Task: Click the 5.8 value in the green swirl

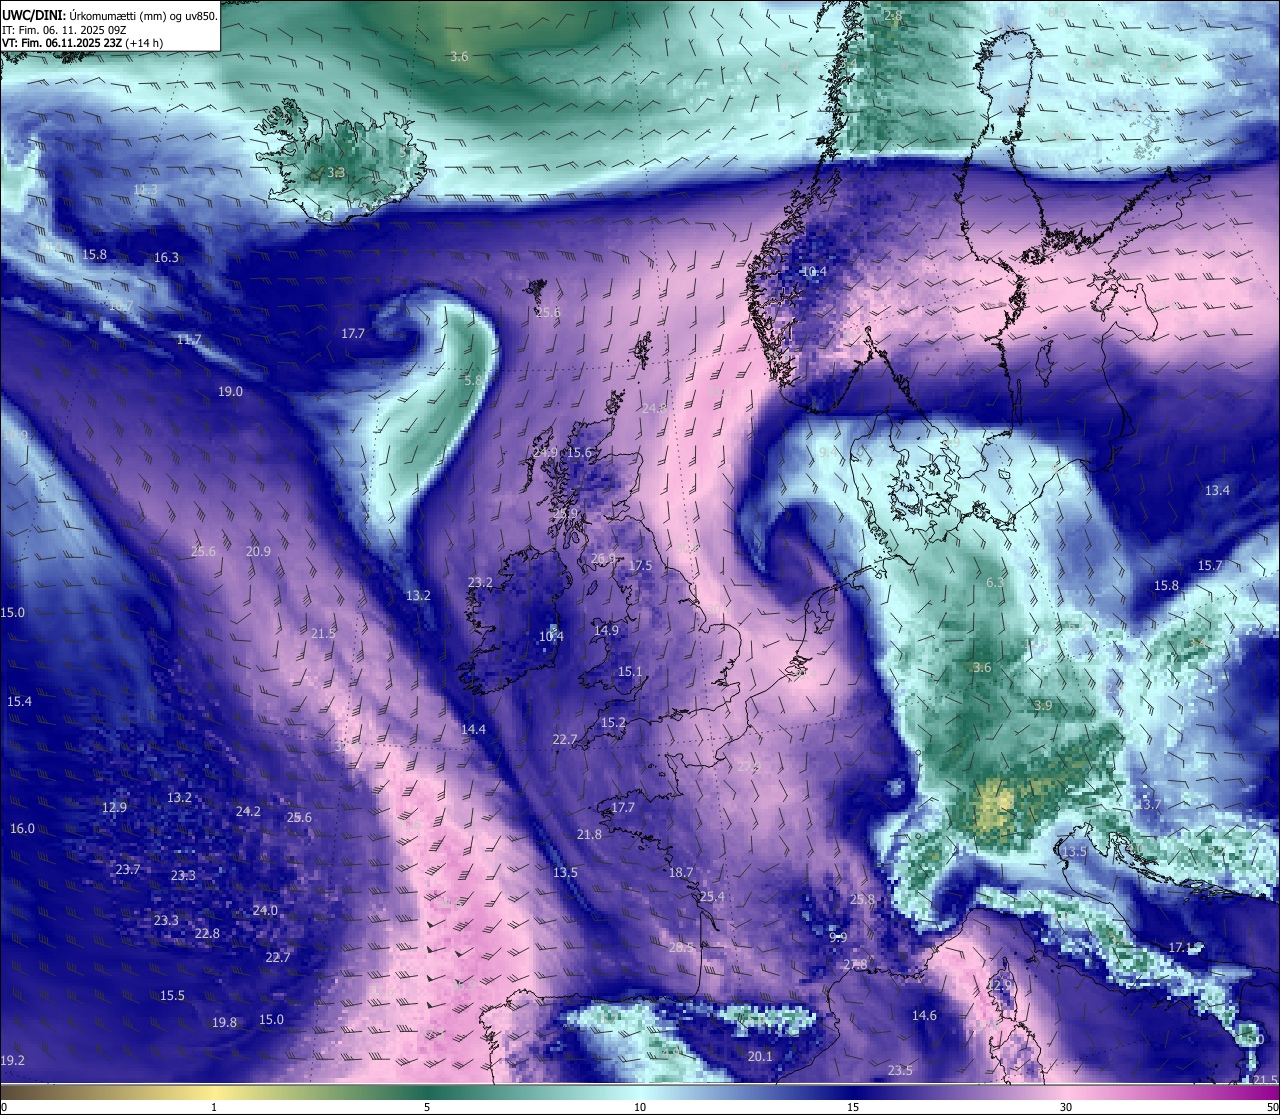Action: [473, 381]
